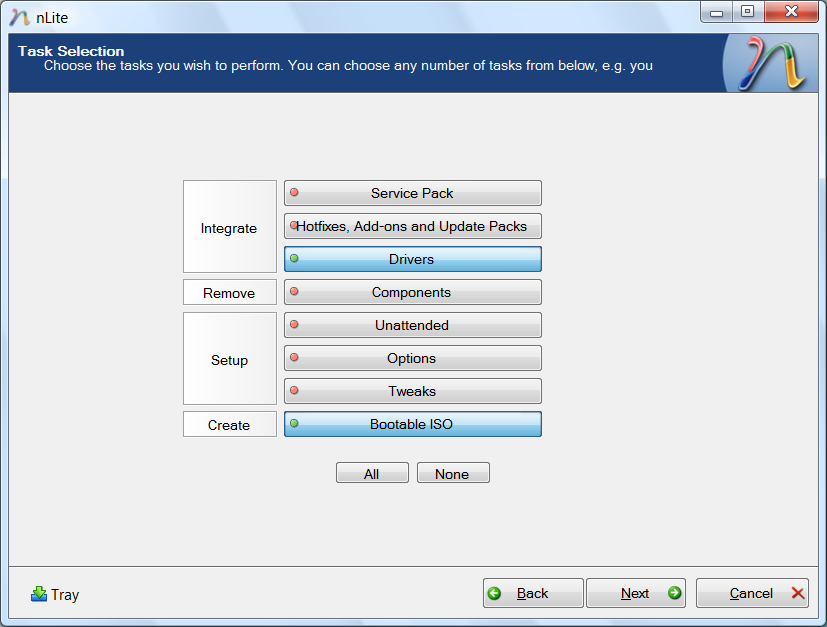
Task: Toggle Hotfixes, Add-ons and Update Packs
Action: (412, 226)
